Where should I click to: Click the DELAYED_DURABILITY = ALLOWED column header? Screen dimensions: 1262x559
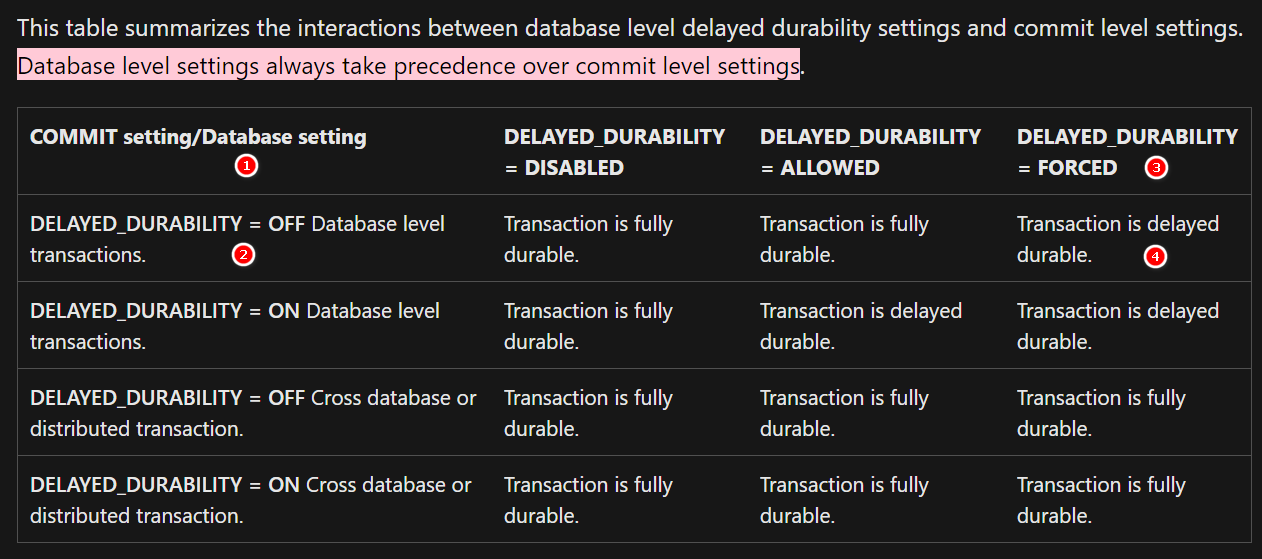coord(870,152)
